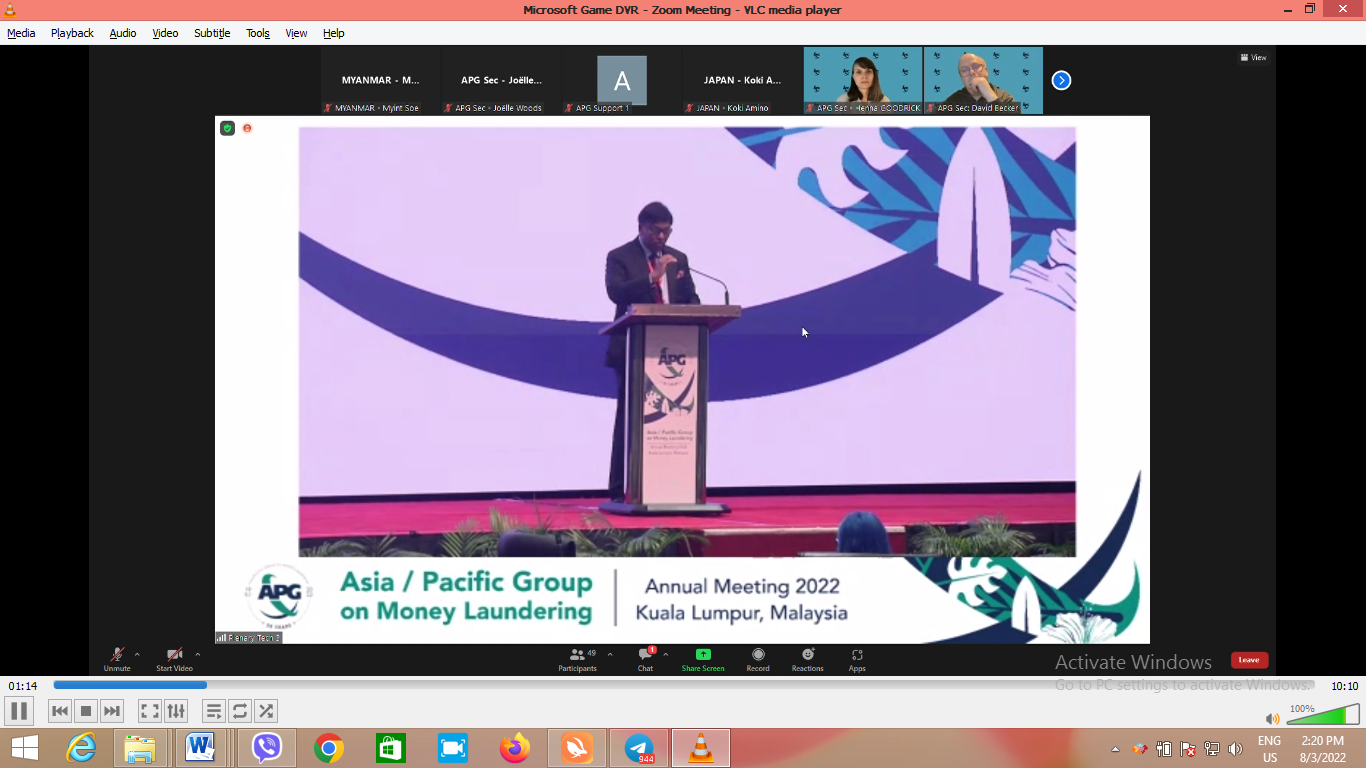
Task: Skip to the previous media item
Action: point(60,711)
